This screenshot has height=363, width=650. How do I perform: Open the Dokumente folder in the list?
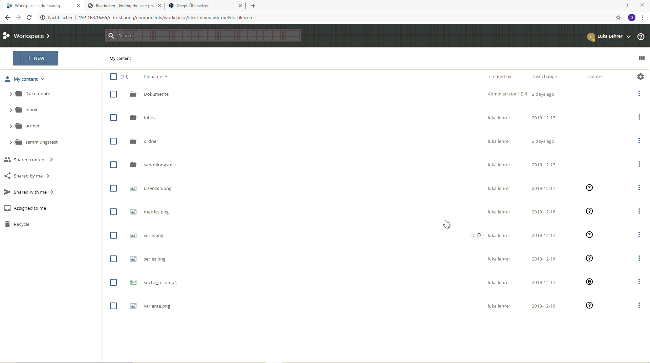tap(156, 94)
